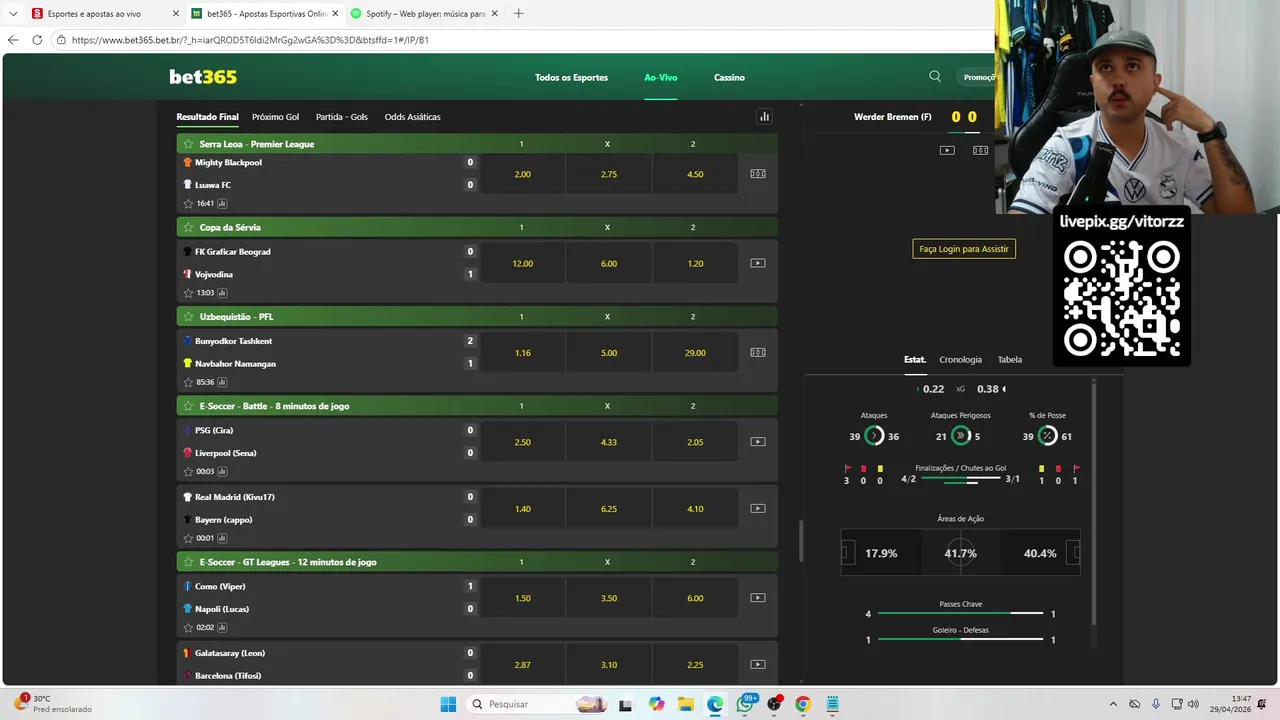Open browser tab list dropdown arrow

pyautogui.click(x=13, y=14)
